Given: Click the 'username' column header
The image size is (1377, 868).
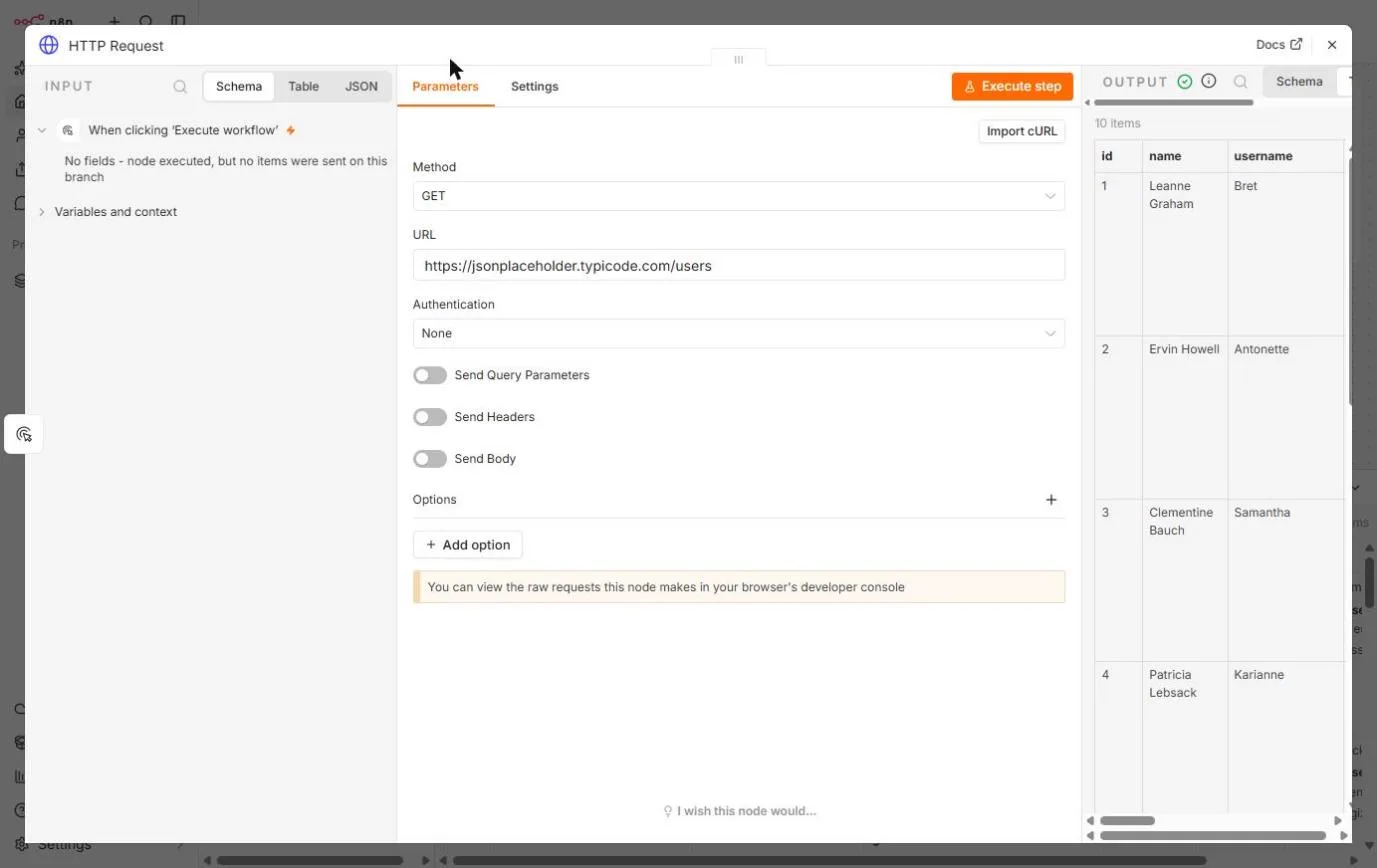Looking at the screenshot, I should click(1286, 156).
